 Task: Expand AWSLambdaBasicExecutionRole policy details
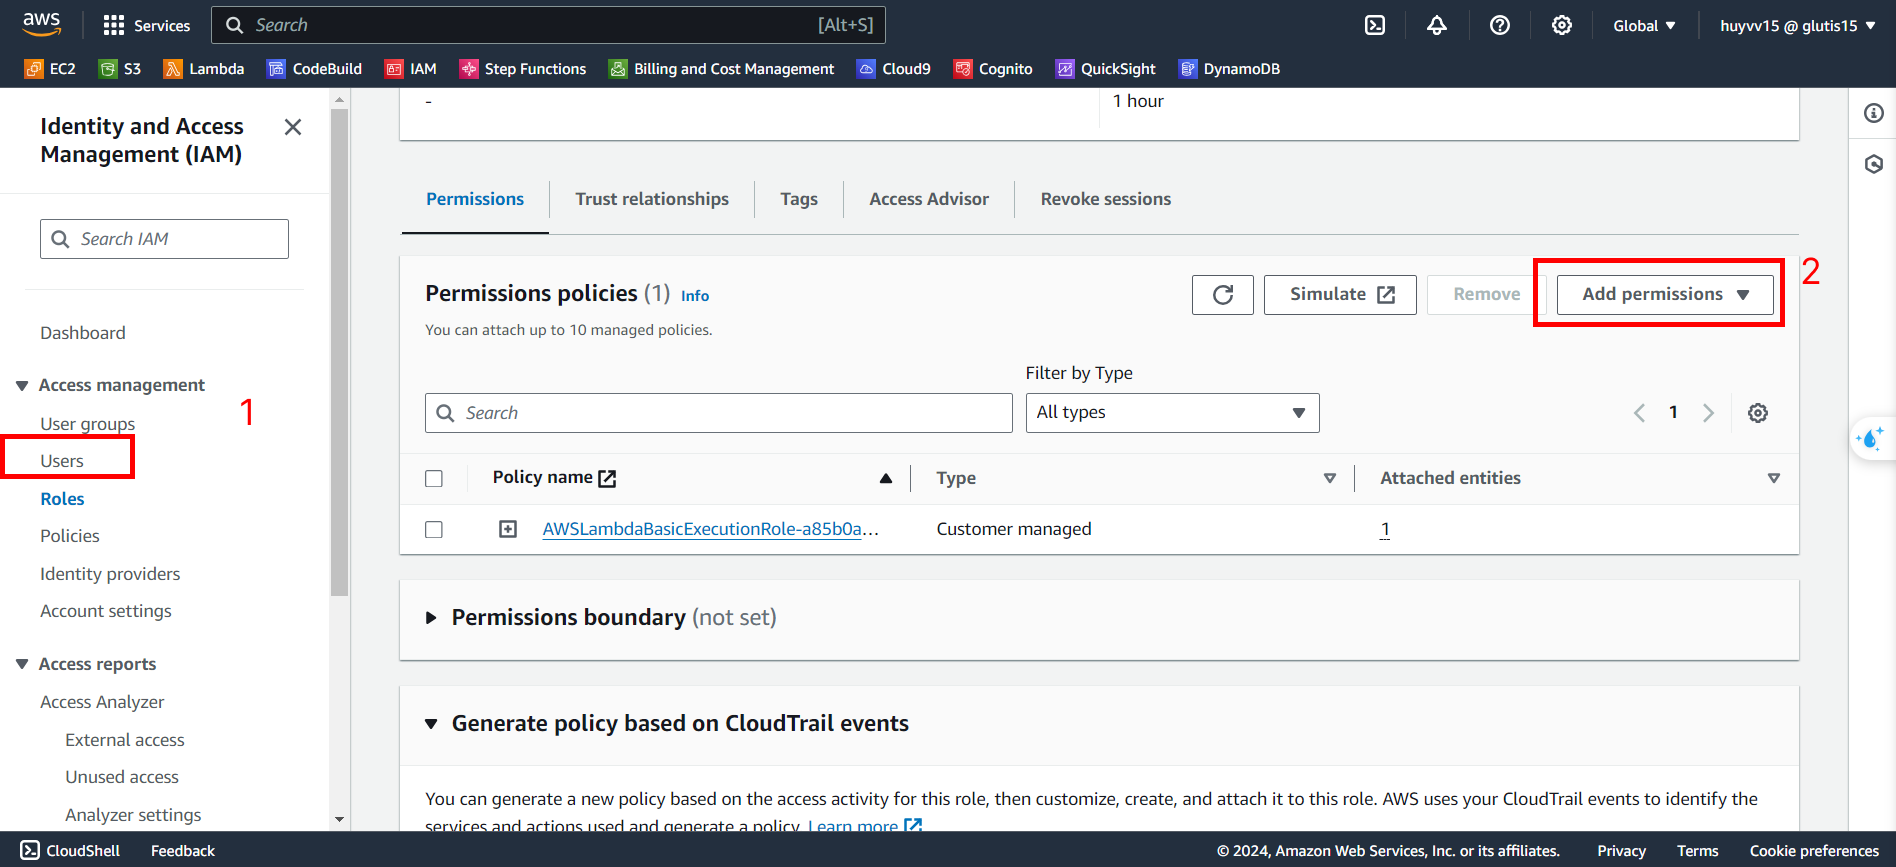point(508,529)
